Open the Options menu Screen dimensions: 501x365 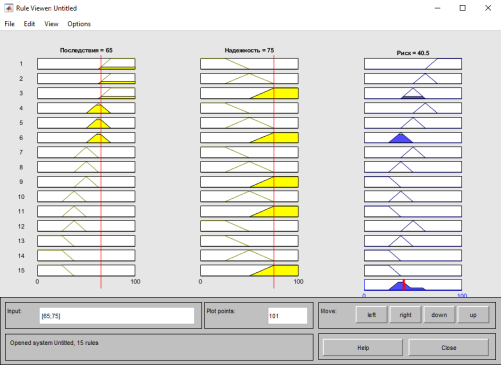pos(79,24)
